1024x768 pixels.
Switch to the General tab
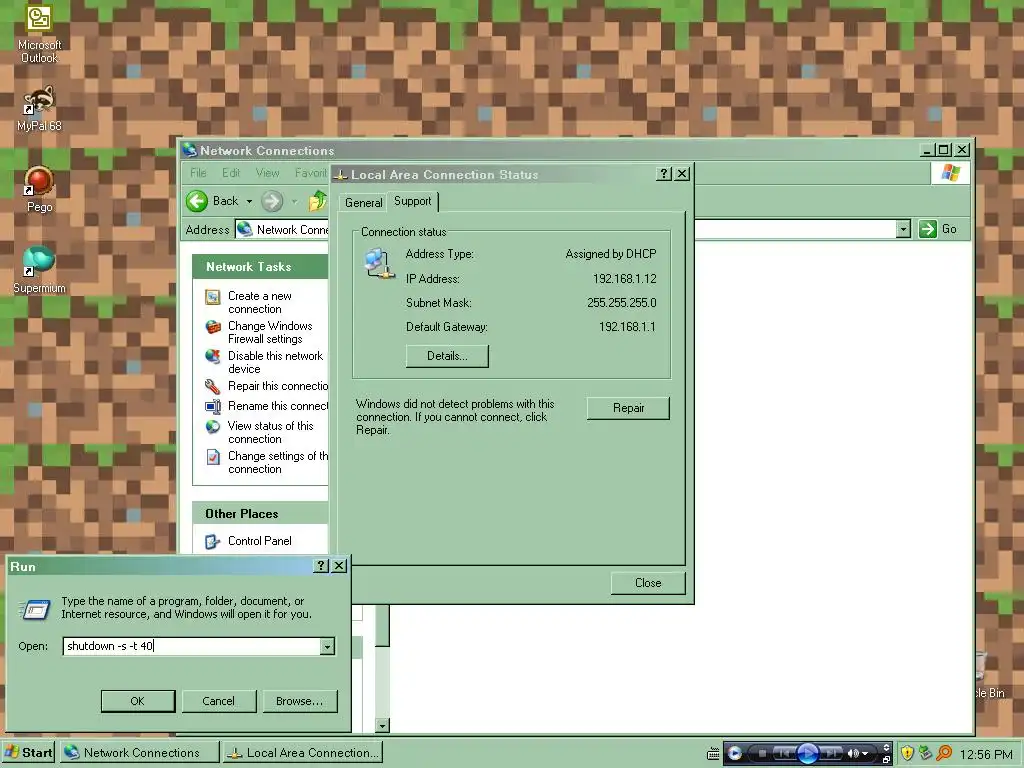[363, 202]
